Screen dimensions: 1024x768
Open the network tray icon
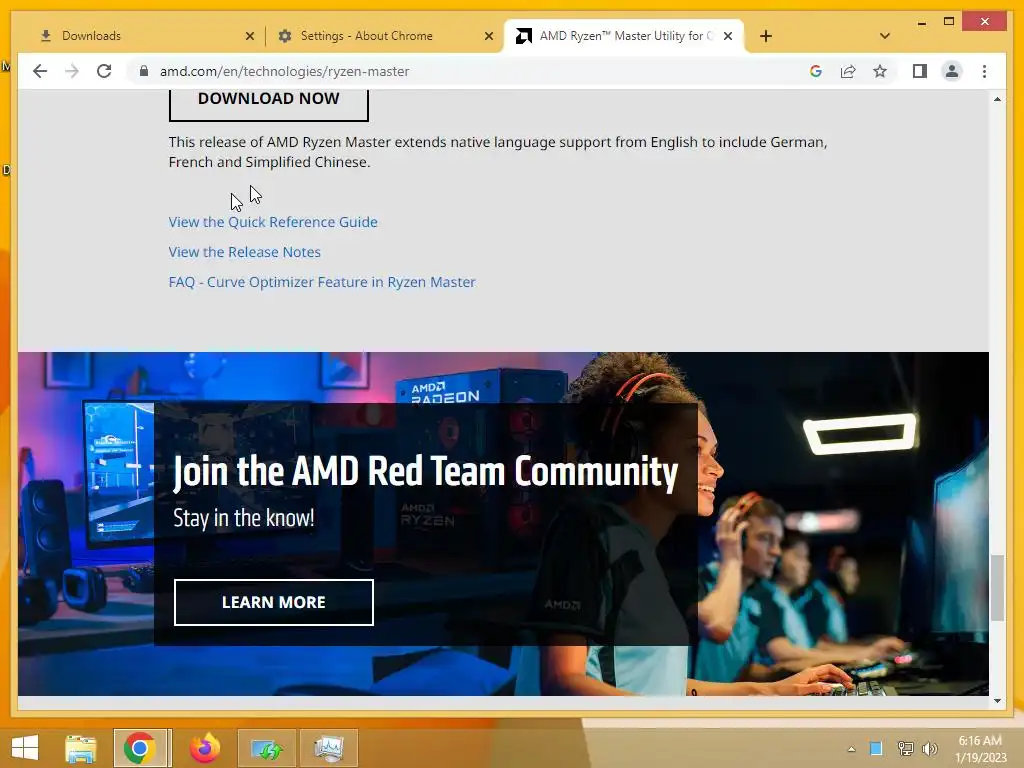905,748
